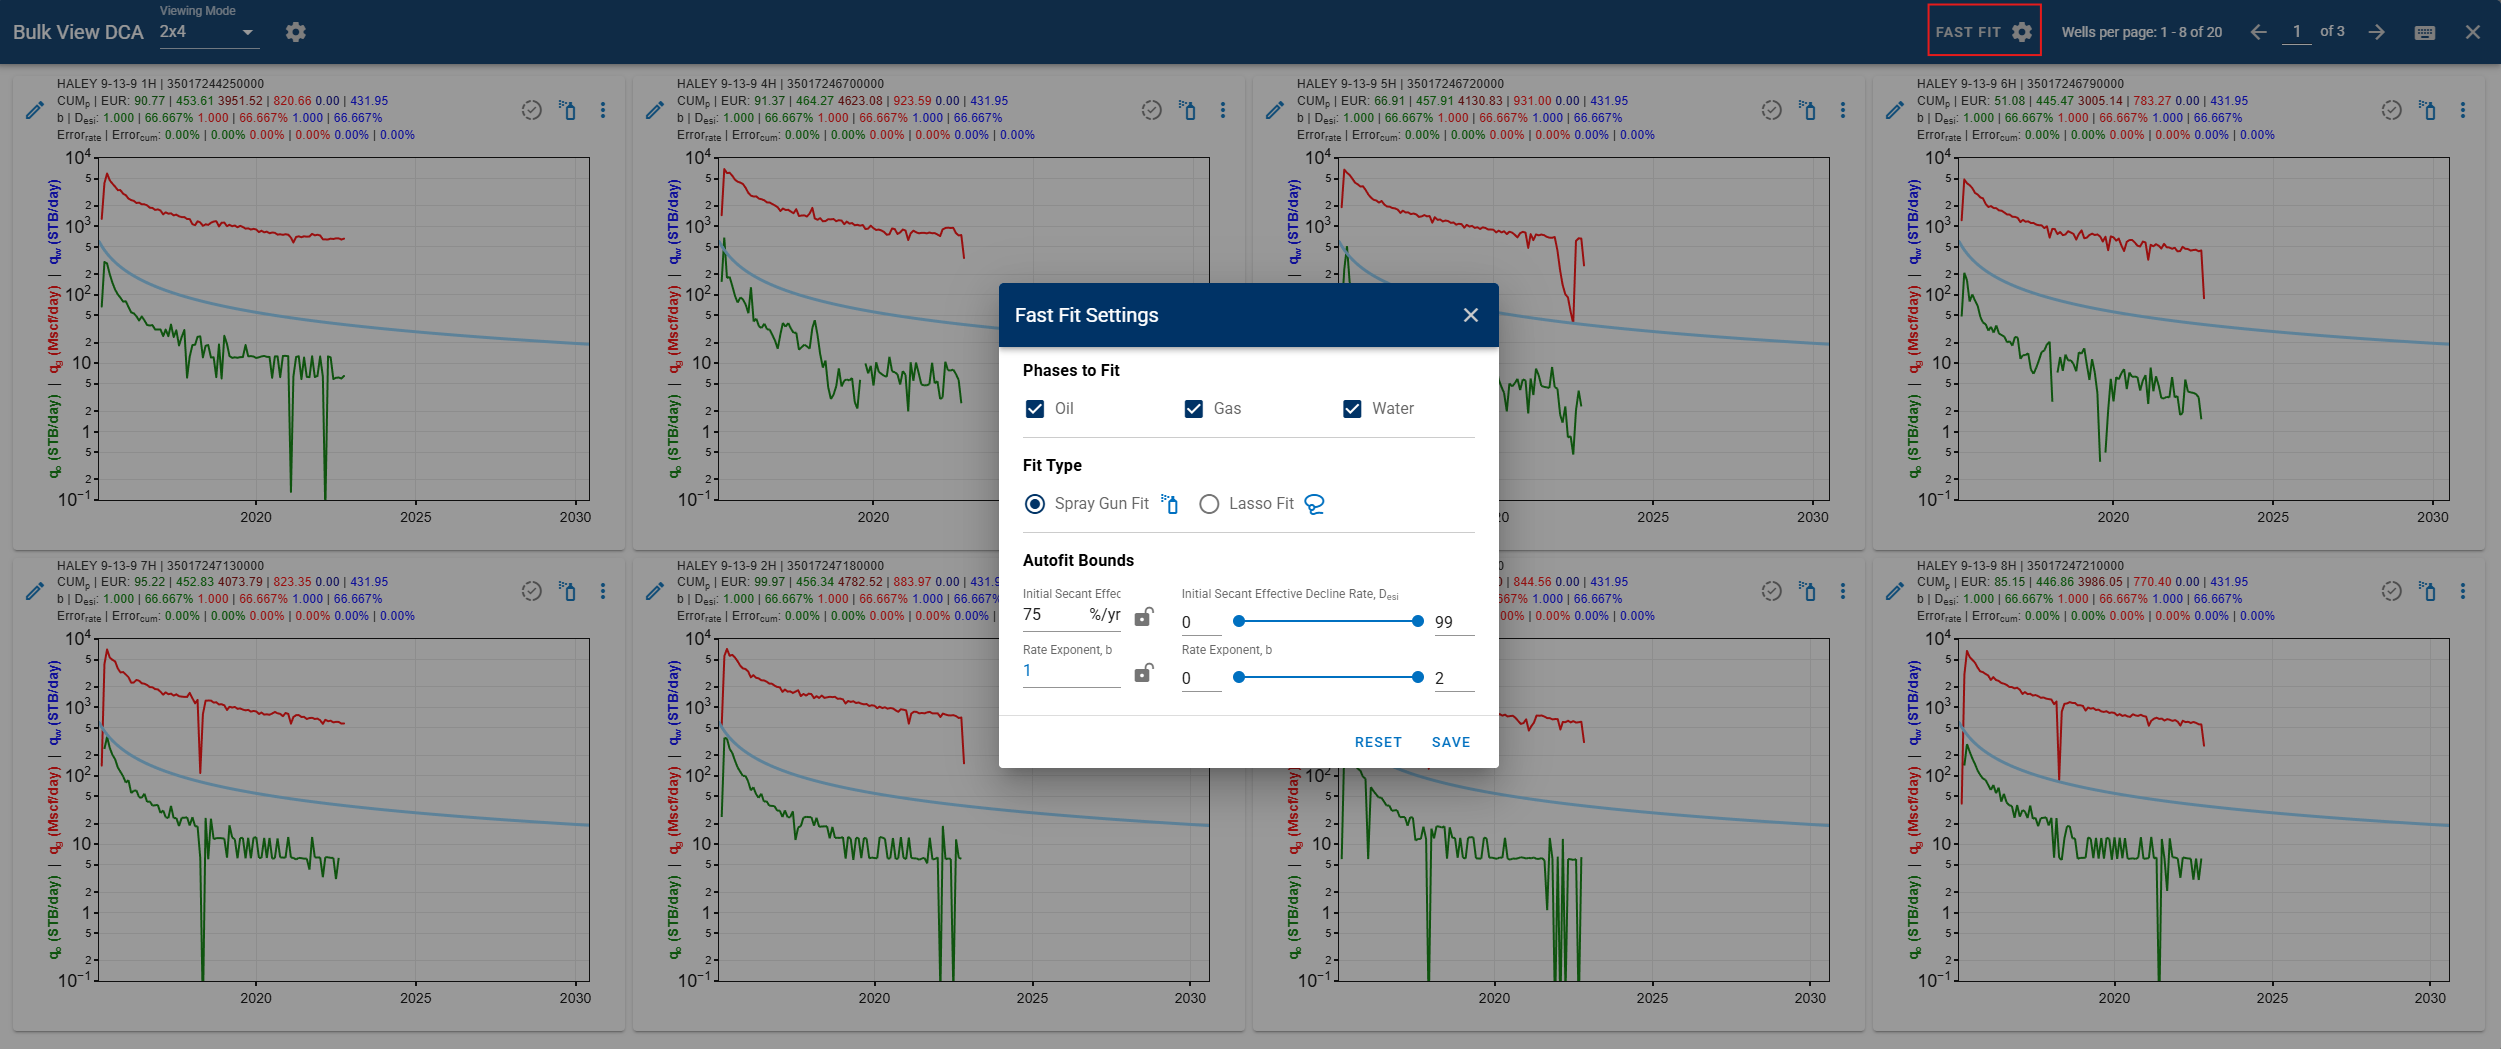This screenshot has width=2501, height=1049.
Task: Open Fast Fit settings gear icon
Action: 2021,32
